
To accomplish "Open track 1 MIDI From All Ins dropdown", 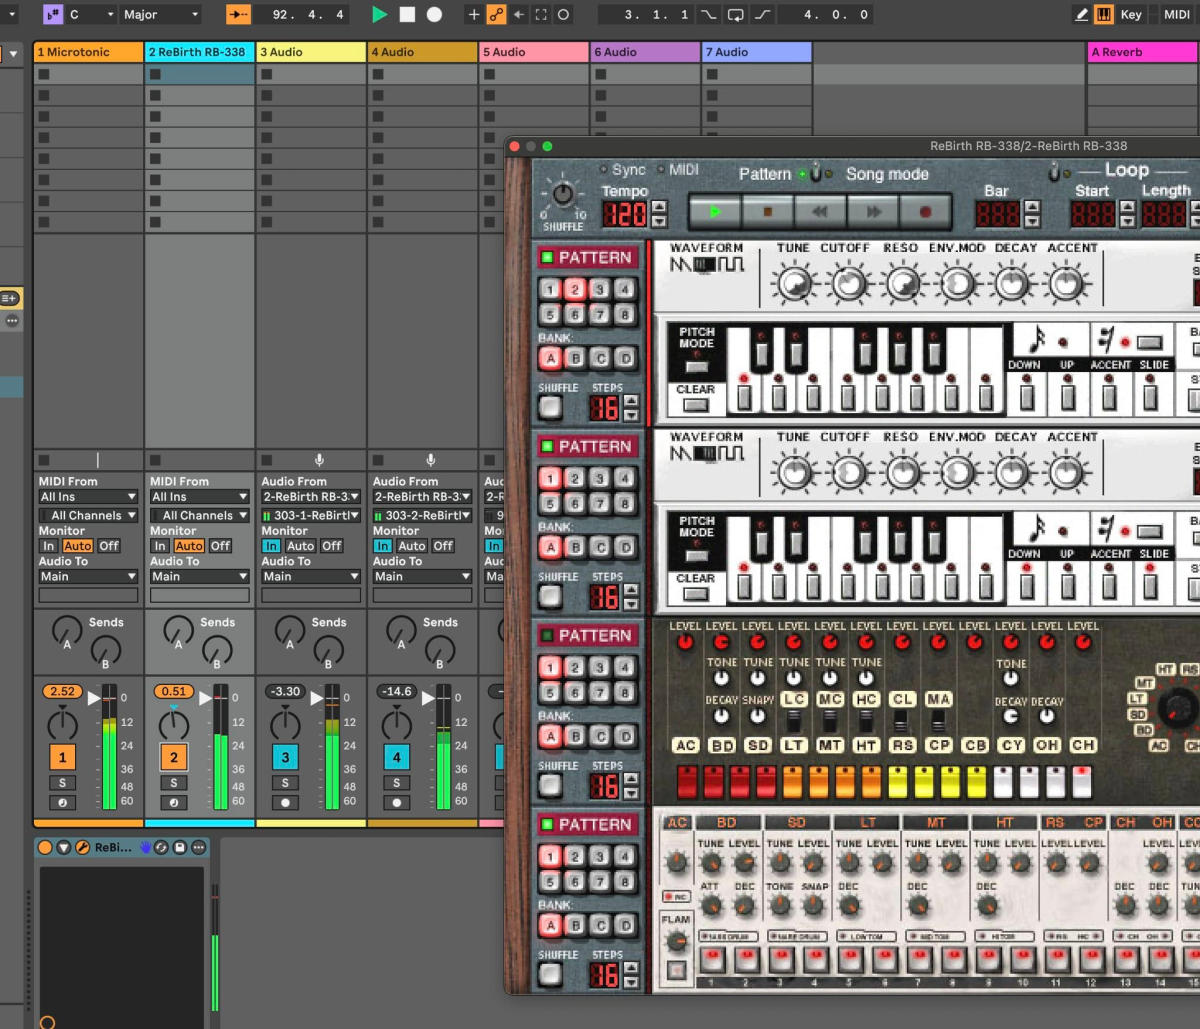I will 88,497.
